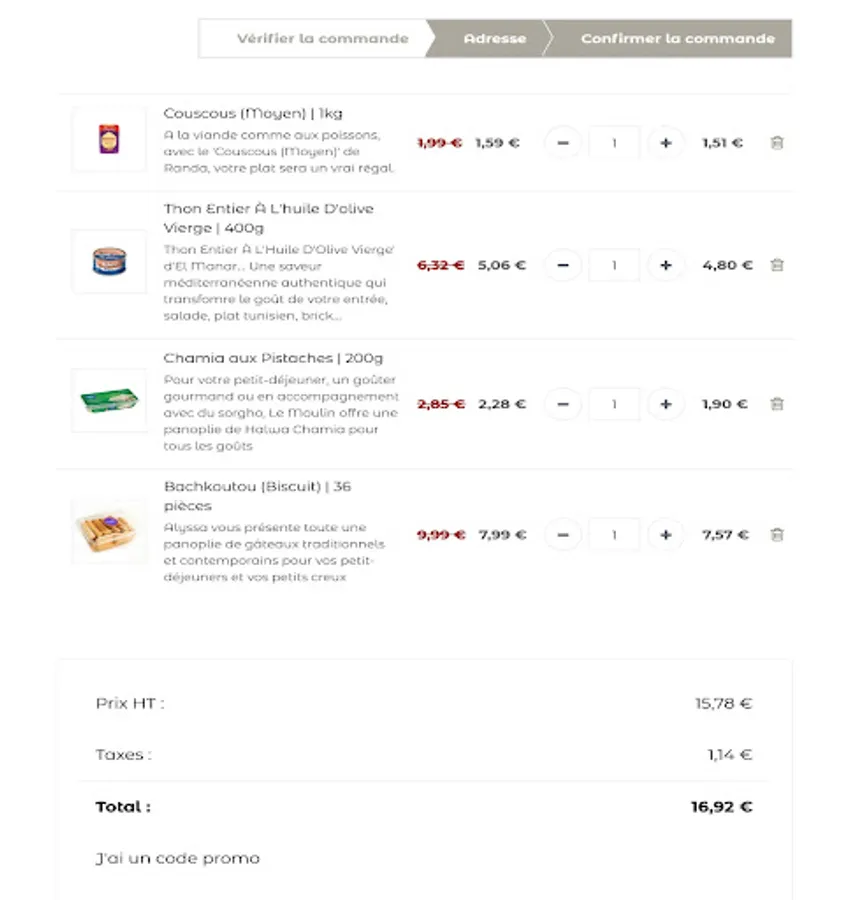851x900 pixels.
Task: Increase Thon Entier quantity with plus button
Action: point(666,265)
